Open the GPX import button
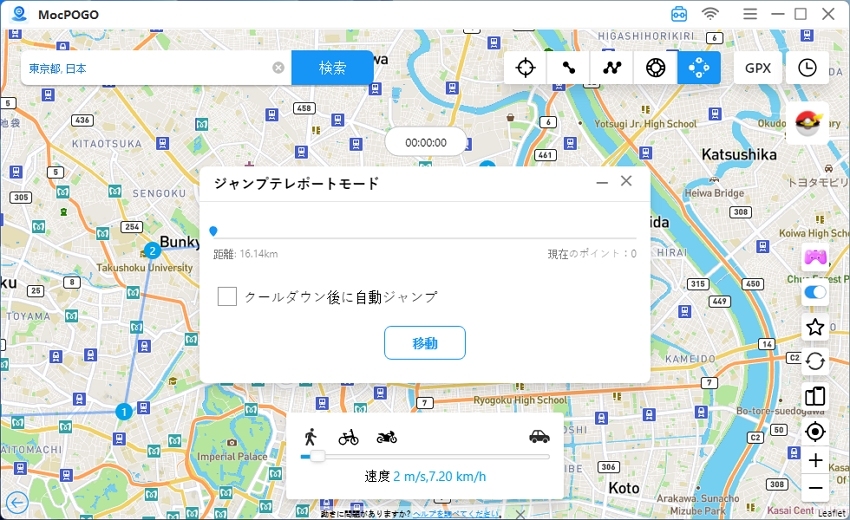This screenshot has height=520, width=850. [757, 68]
